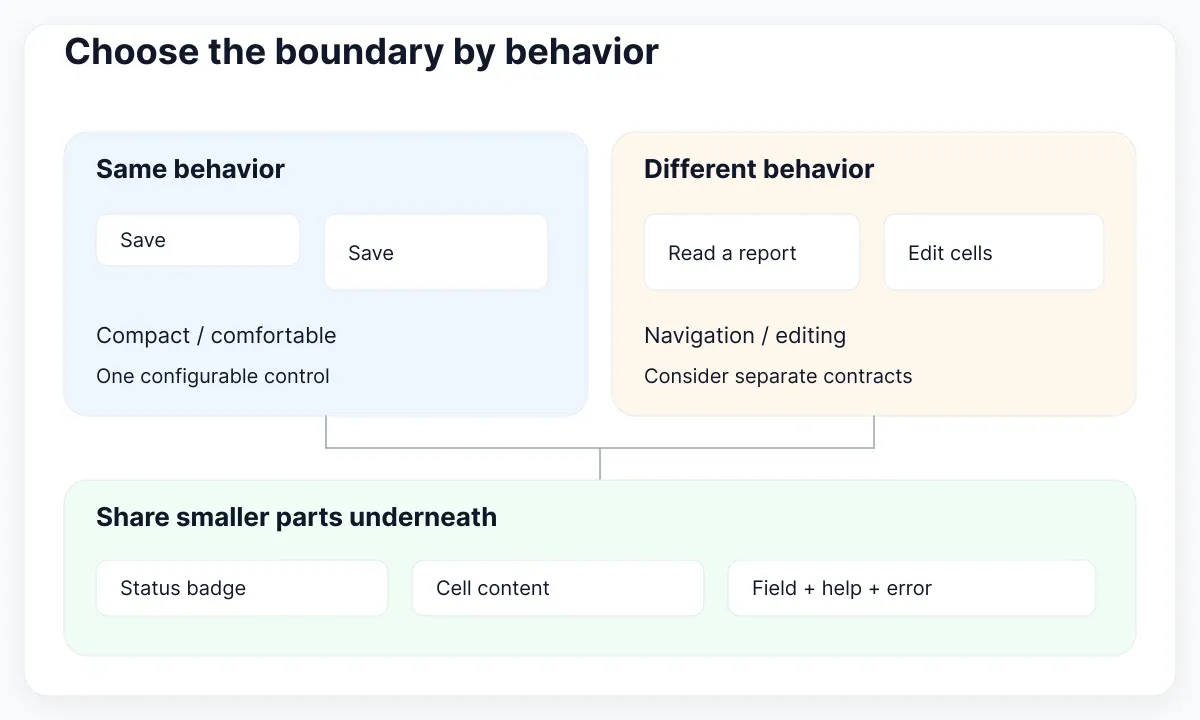Click the compact Save button
Screen dimensions: 1200x720
[x=198, y=240]
